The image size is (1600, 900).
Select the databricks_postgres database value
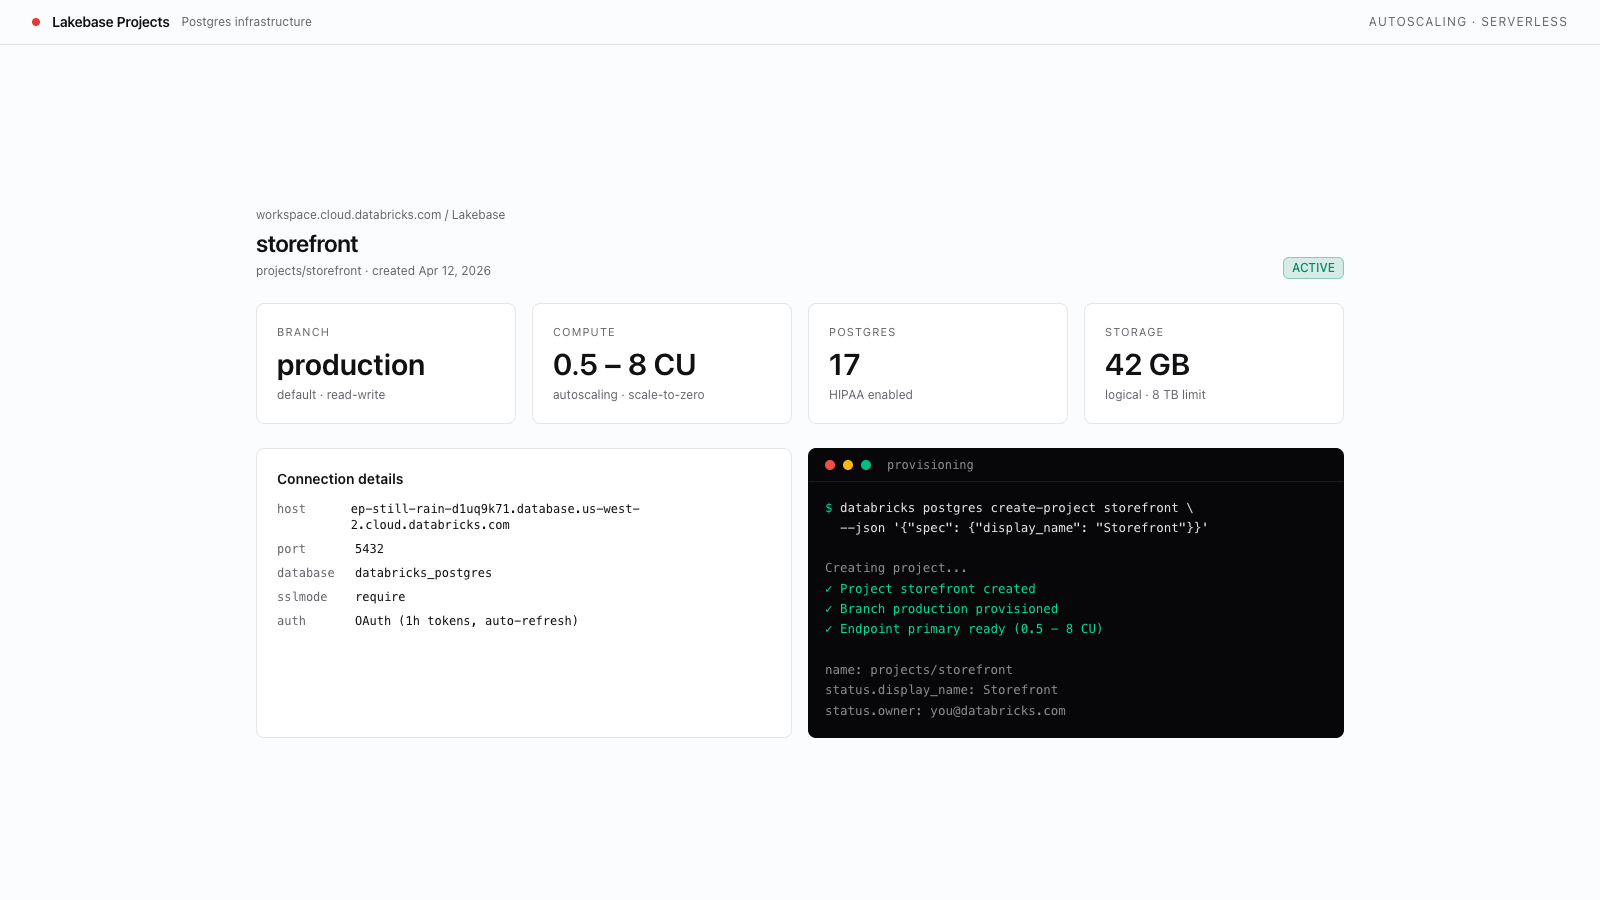coord(423,573)
